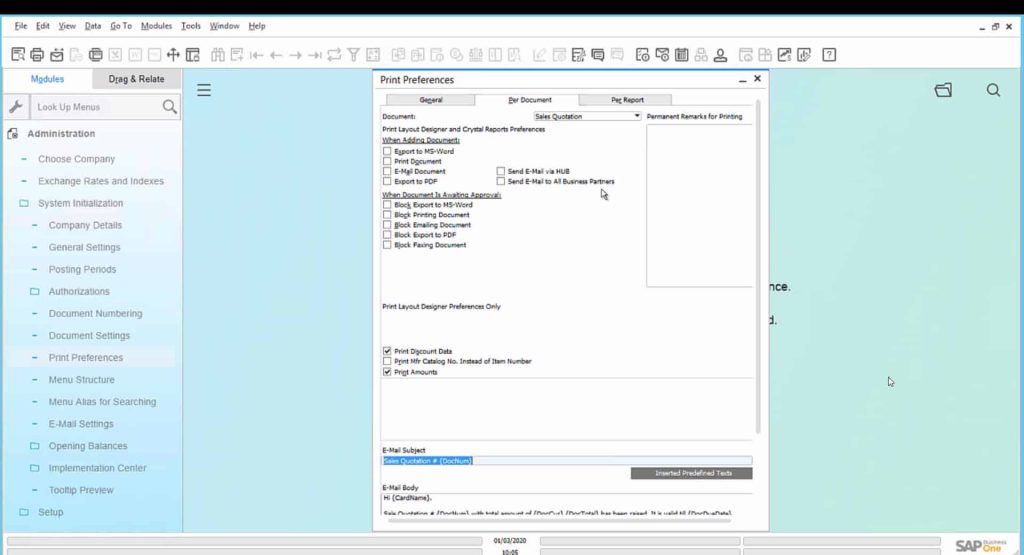Open Print Preview from the toolbar
This screenshot has width=1024, height=555.
click(18, 55)
